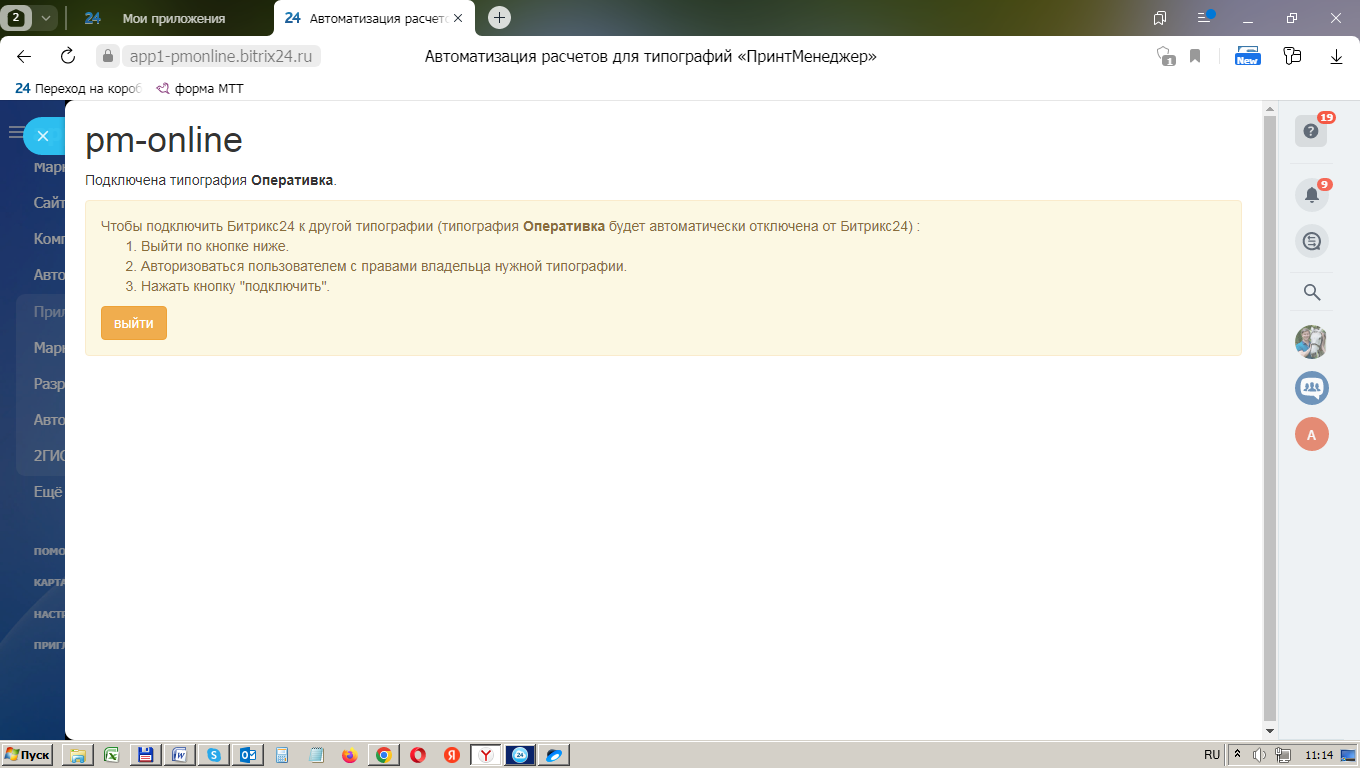Open «Комп» item in left menu
The width and height of the screenshot is (1360, 768).
49,239
